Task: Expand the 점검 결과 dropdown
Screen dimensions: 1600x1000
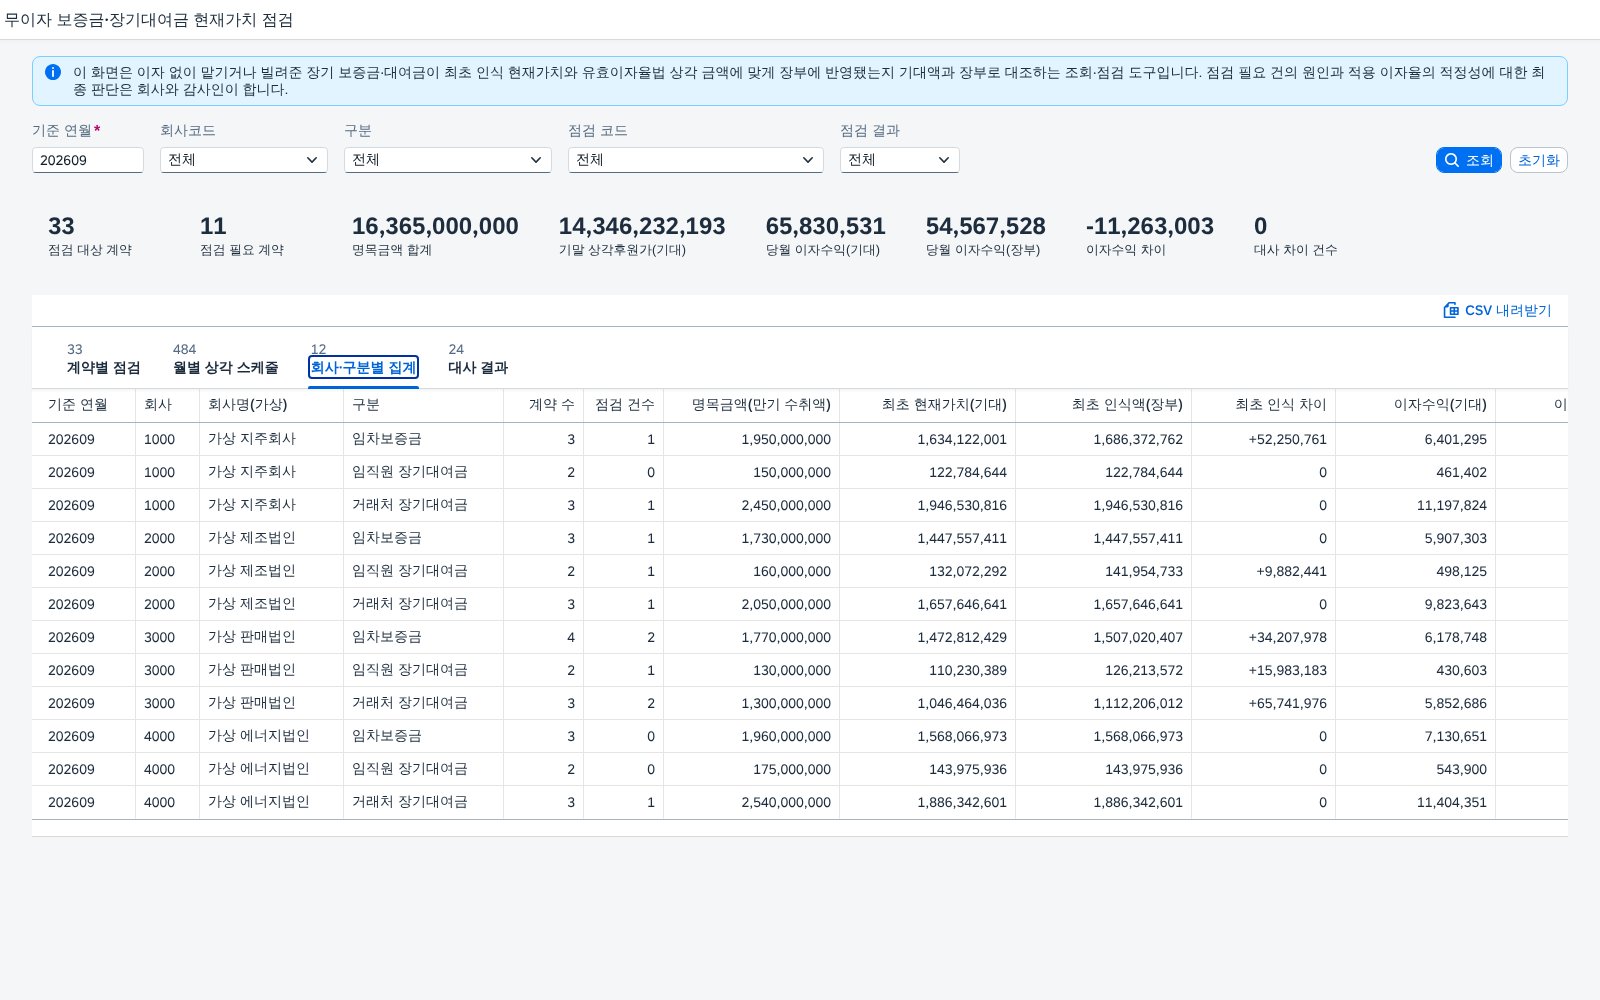Action: (x=900, y=160)
